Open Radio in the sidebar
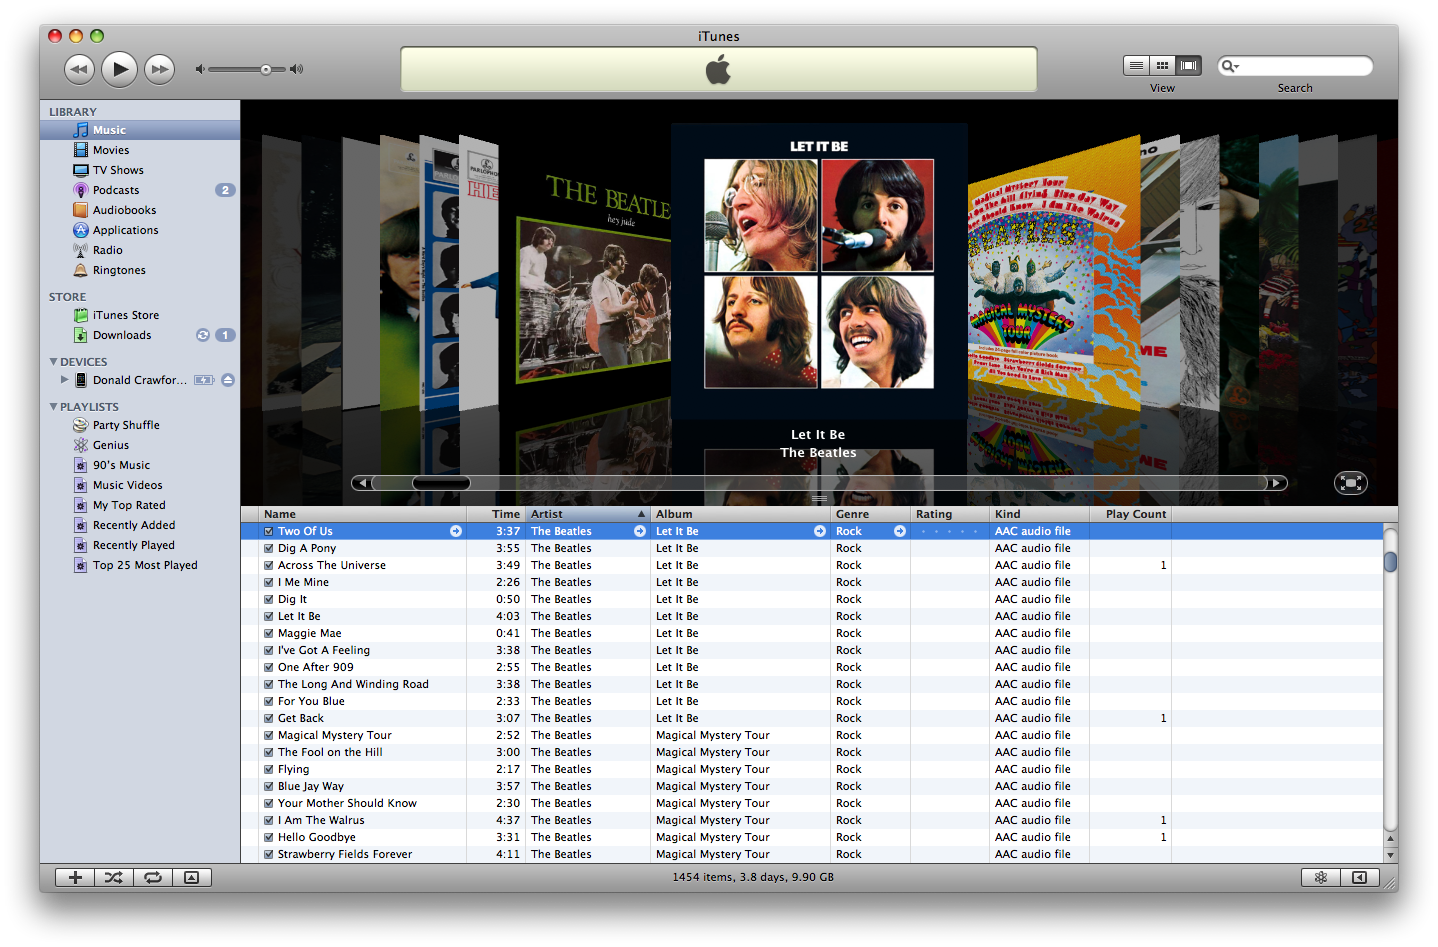Image resolution: width=1438 pixels, height=947 pixels. [140, 250]
